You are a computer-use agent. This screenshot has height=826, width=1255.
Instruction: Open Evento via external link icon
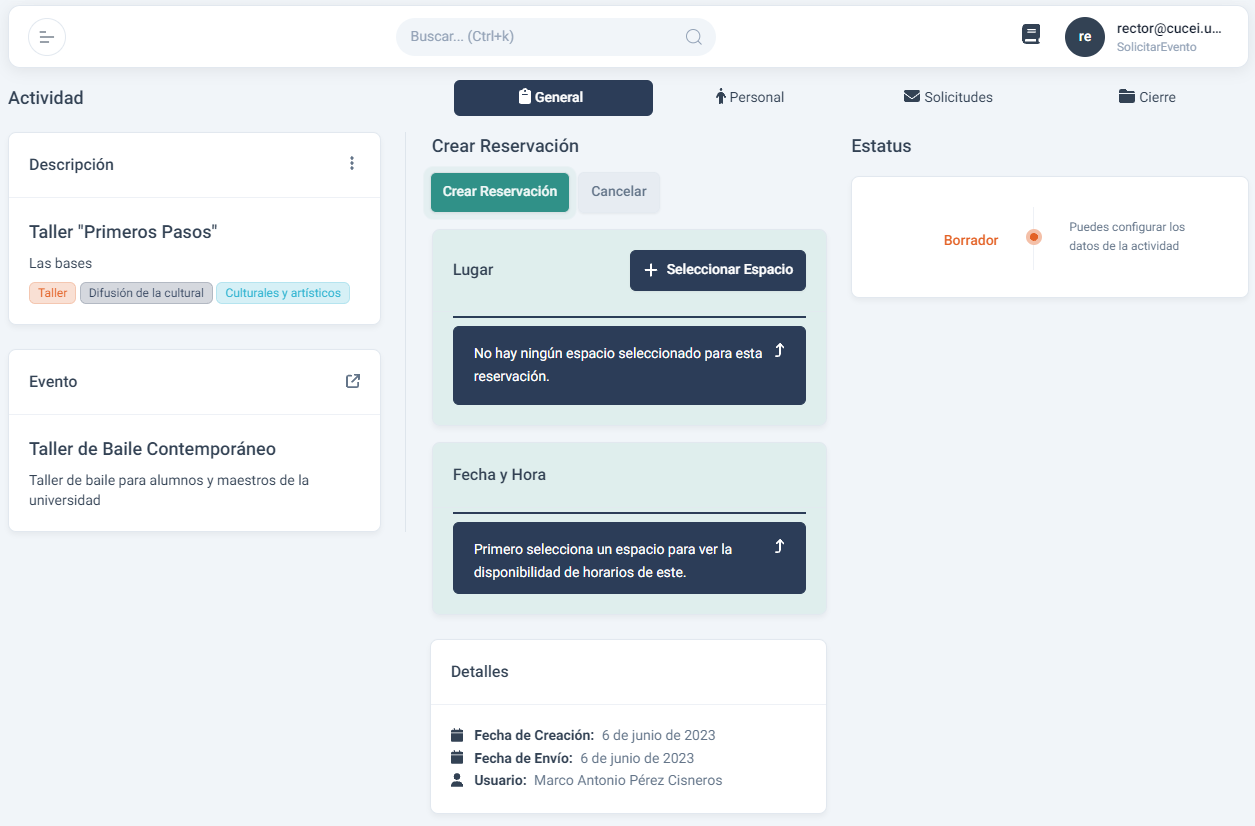352,381
